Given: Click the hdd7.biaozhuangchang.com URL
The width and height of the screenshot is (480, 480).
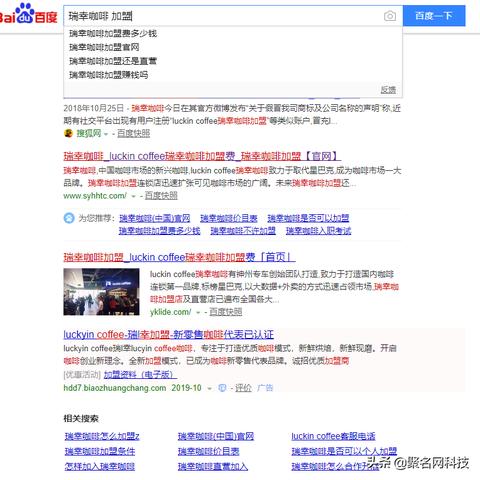Looking at the screenshot, I should point(115,388).
